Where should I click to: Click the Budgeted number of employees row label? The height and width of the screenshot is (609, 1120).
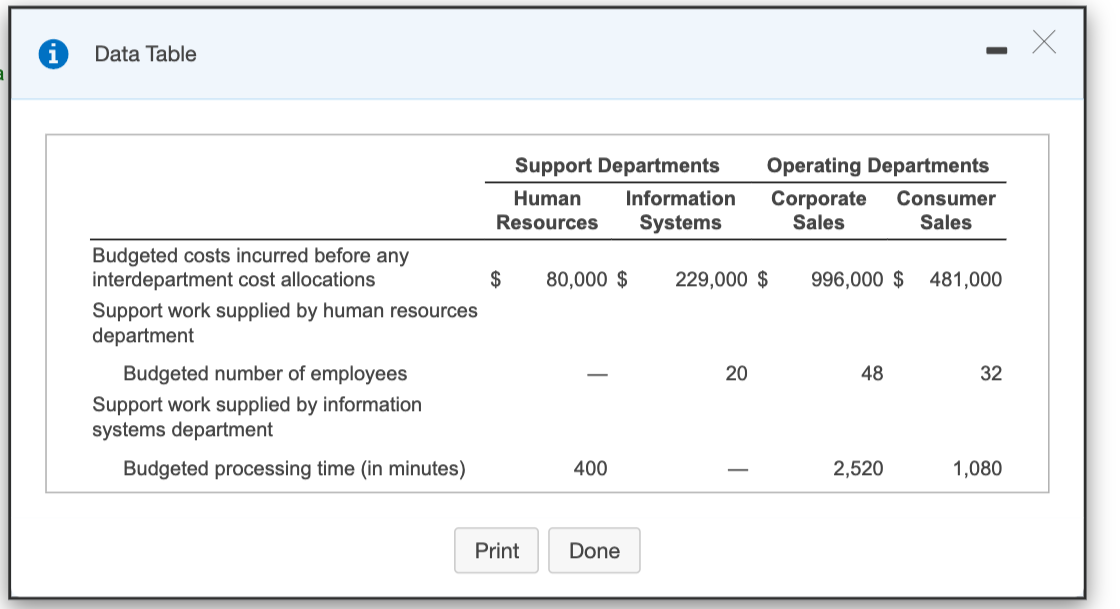(265, 373)
